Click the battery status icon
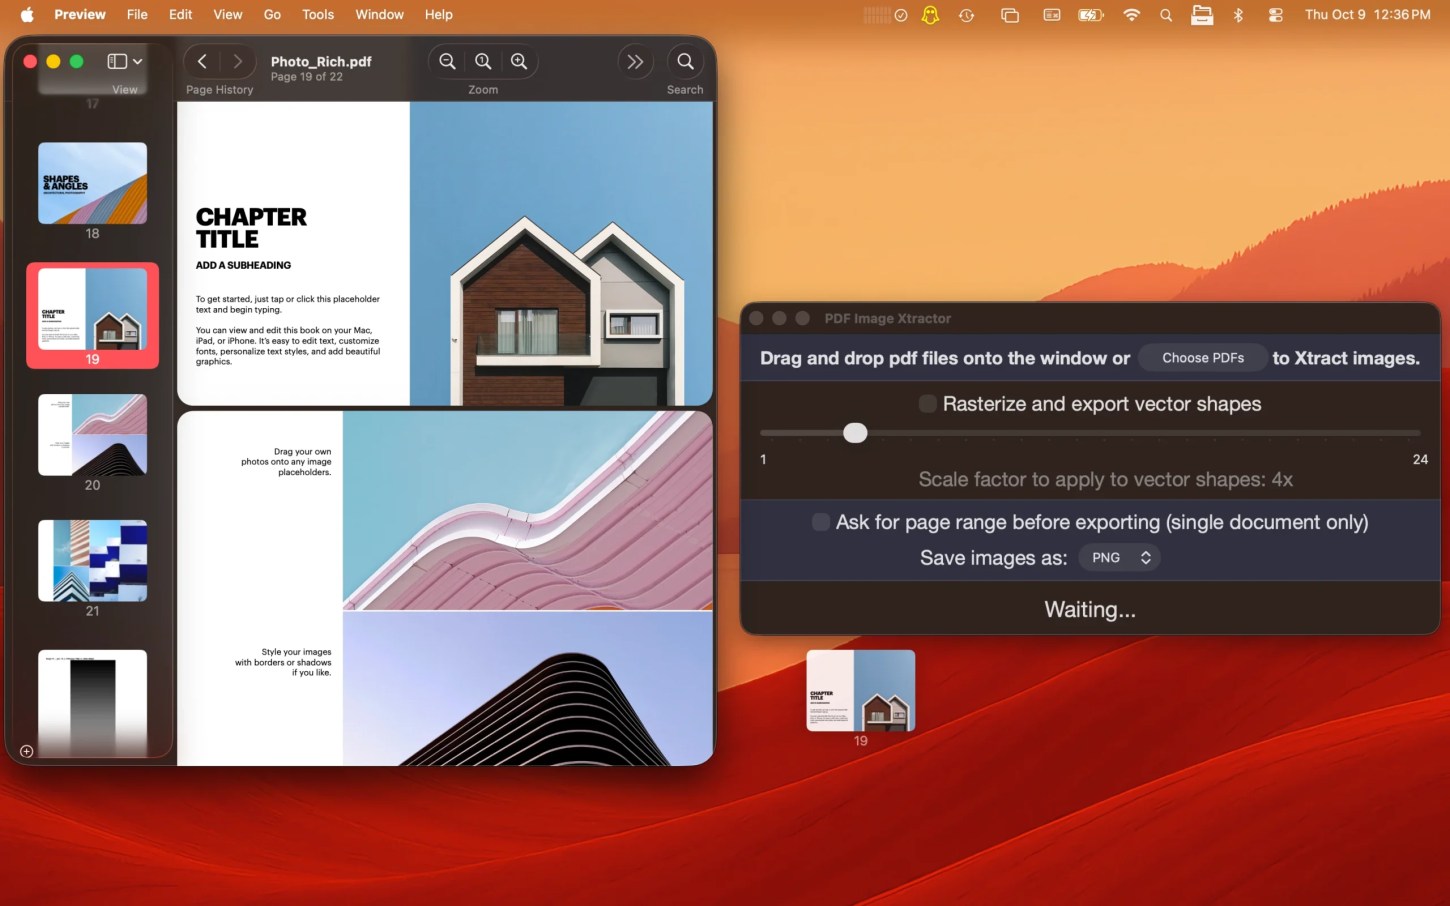This screenshot has height=906, width=1450. point(1091,15)
